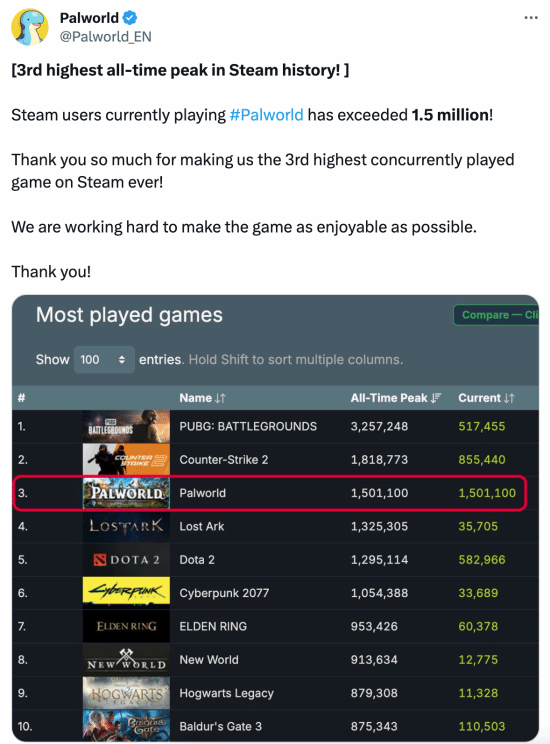Click the Cyberpunk 2077 yellow logo
This screenshot has width=550, height=744.
(126, 593)
